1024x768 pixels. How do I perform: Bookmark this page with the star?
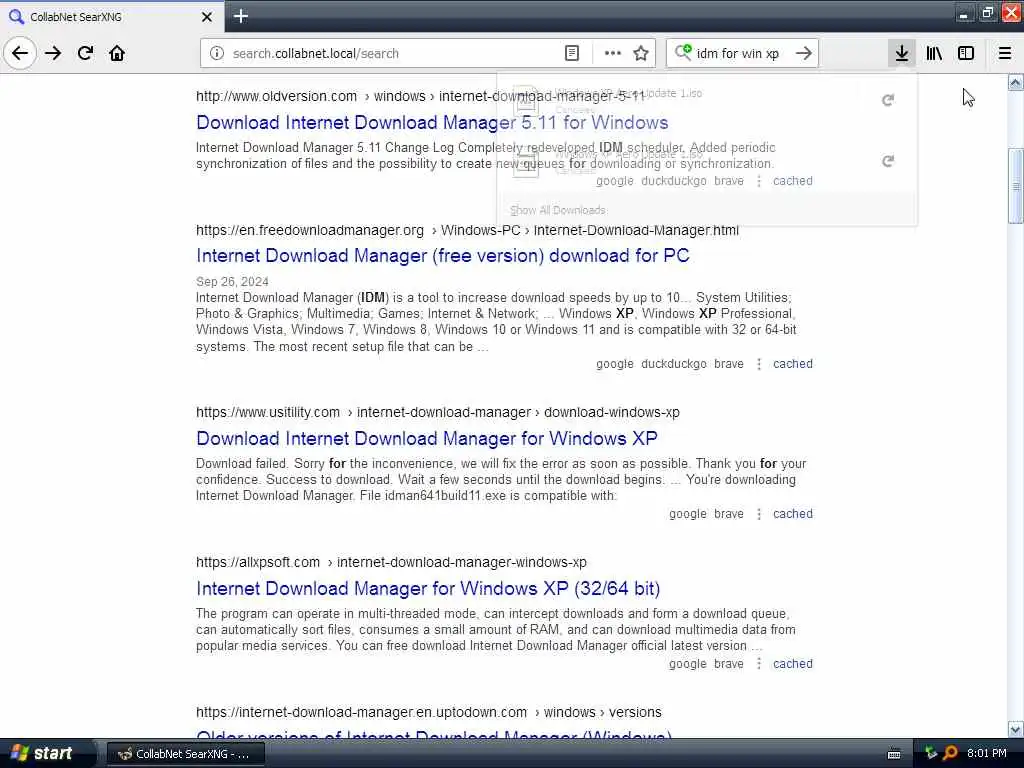pos(641,54)
